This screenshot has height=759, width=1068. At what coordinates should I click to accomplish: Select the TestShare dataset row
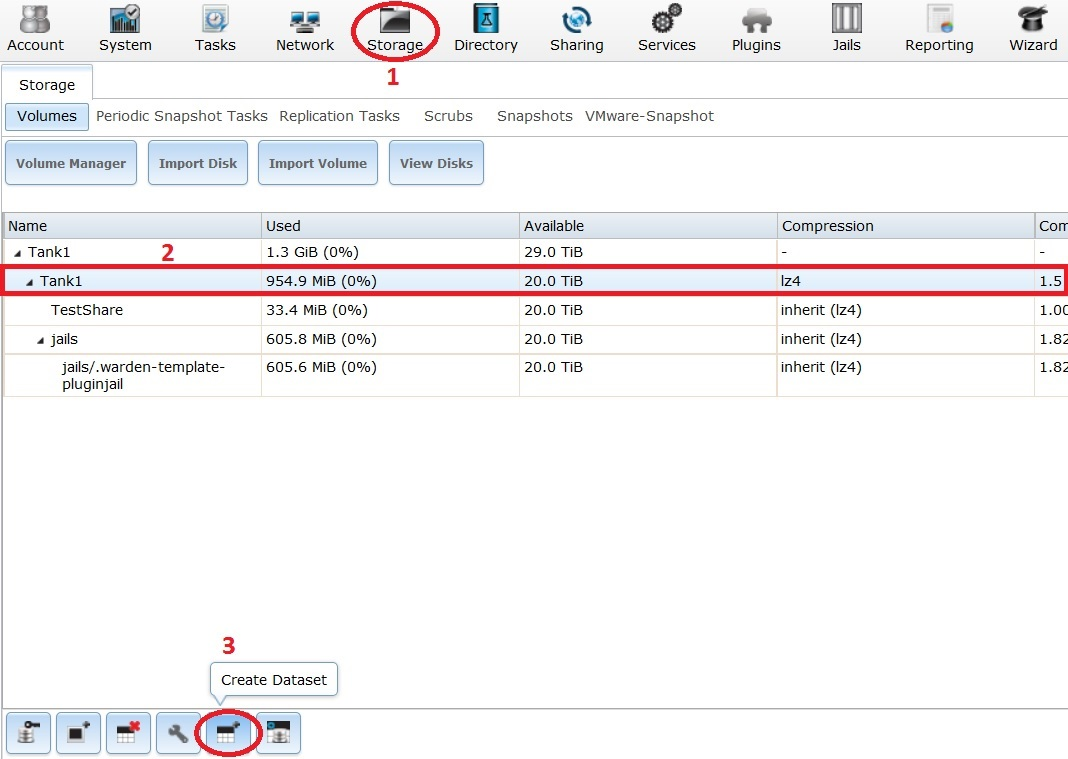click(x=87, y=310)
